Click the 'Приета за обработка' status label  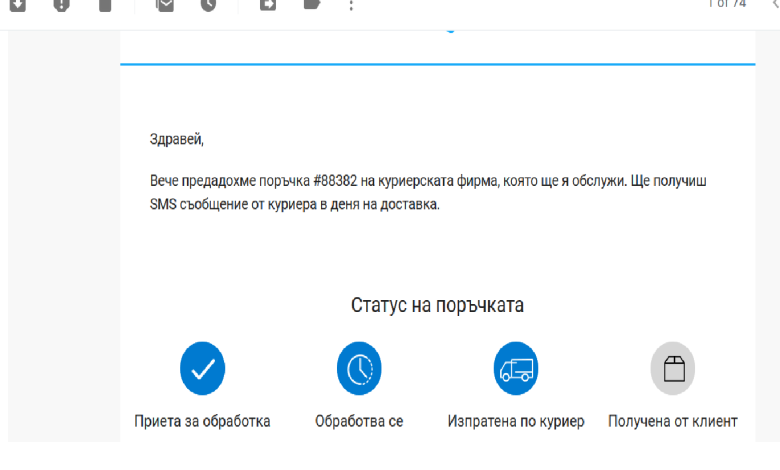[202, 421]
